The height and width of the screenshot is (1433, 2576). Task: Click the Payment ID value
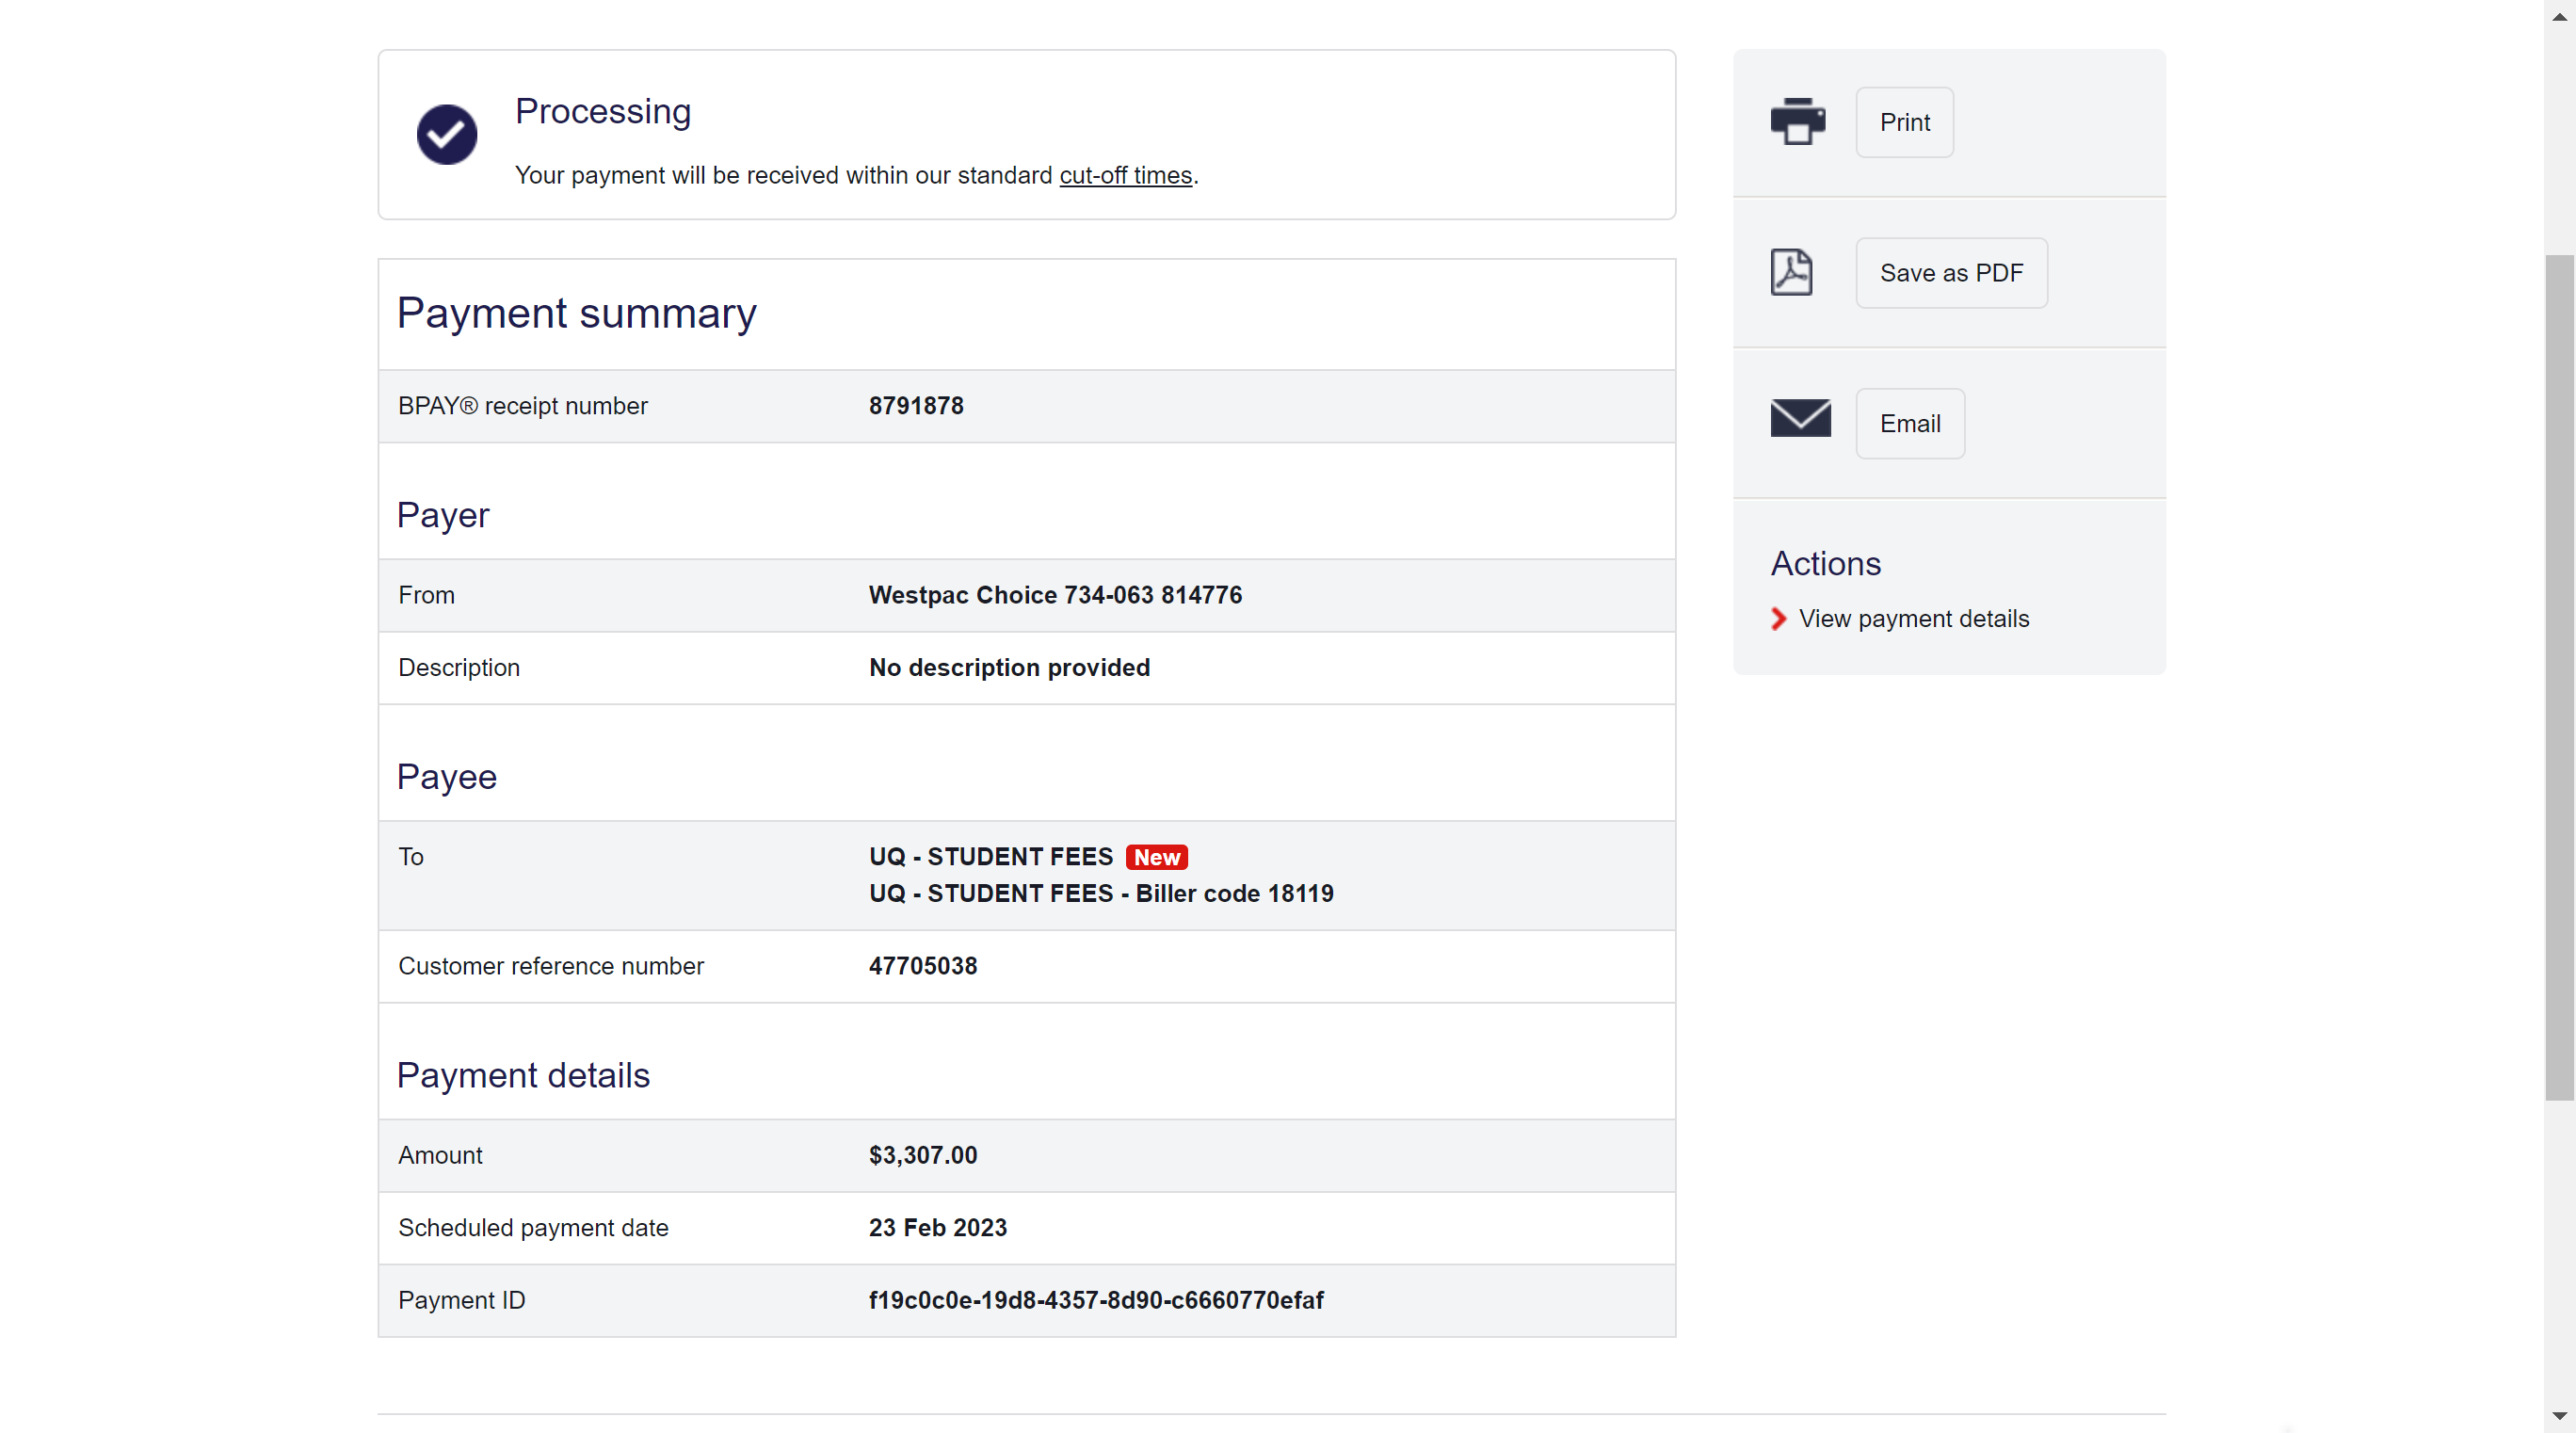[1096, 1300]
